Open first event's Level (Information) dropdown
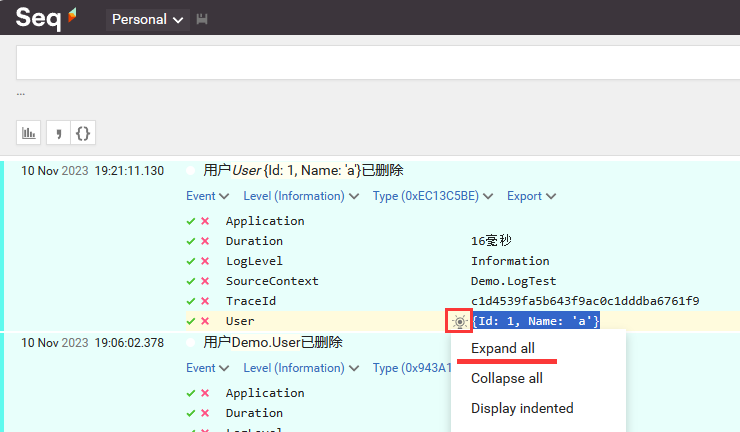Image resolution: width=740 pixels, height=432 pixels. 301,196
